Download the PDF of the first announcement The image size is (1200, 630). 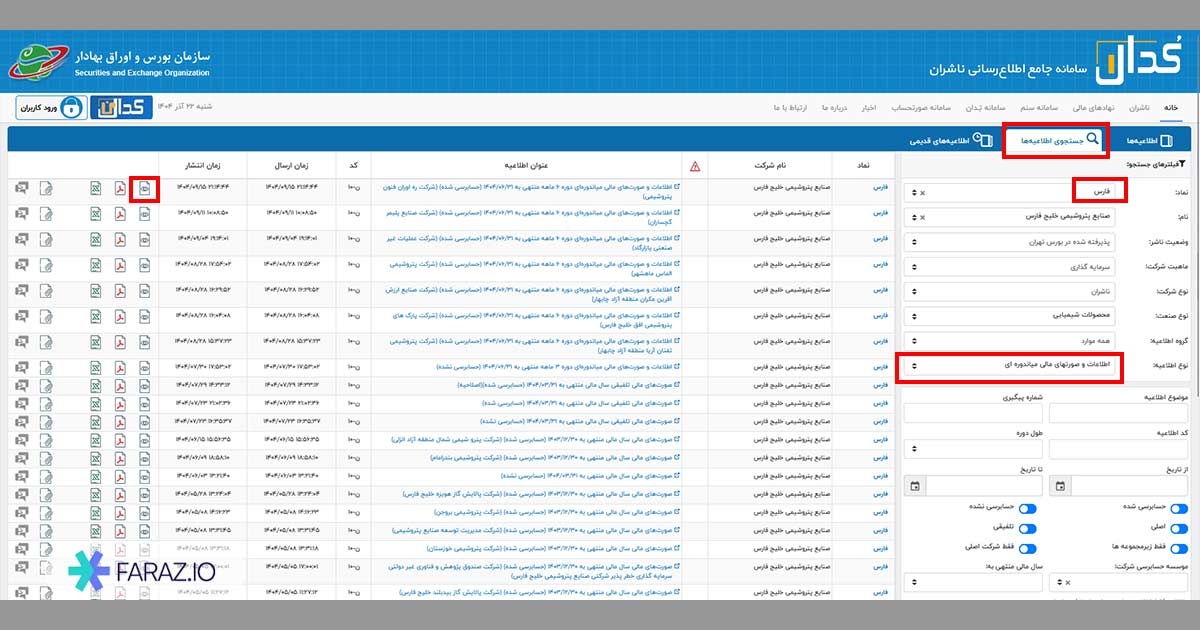(119, 188)
